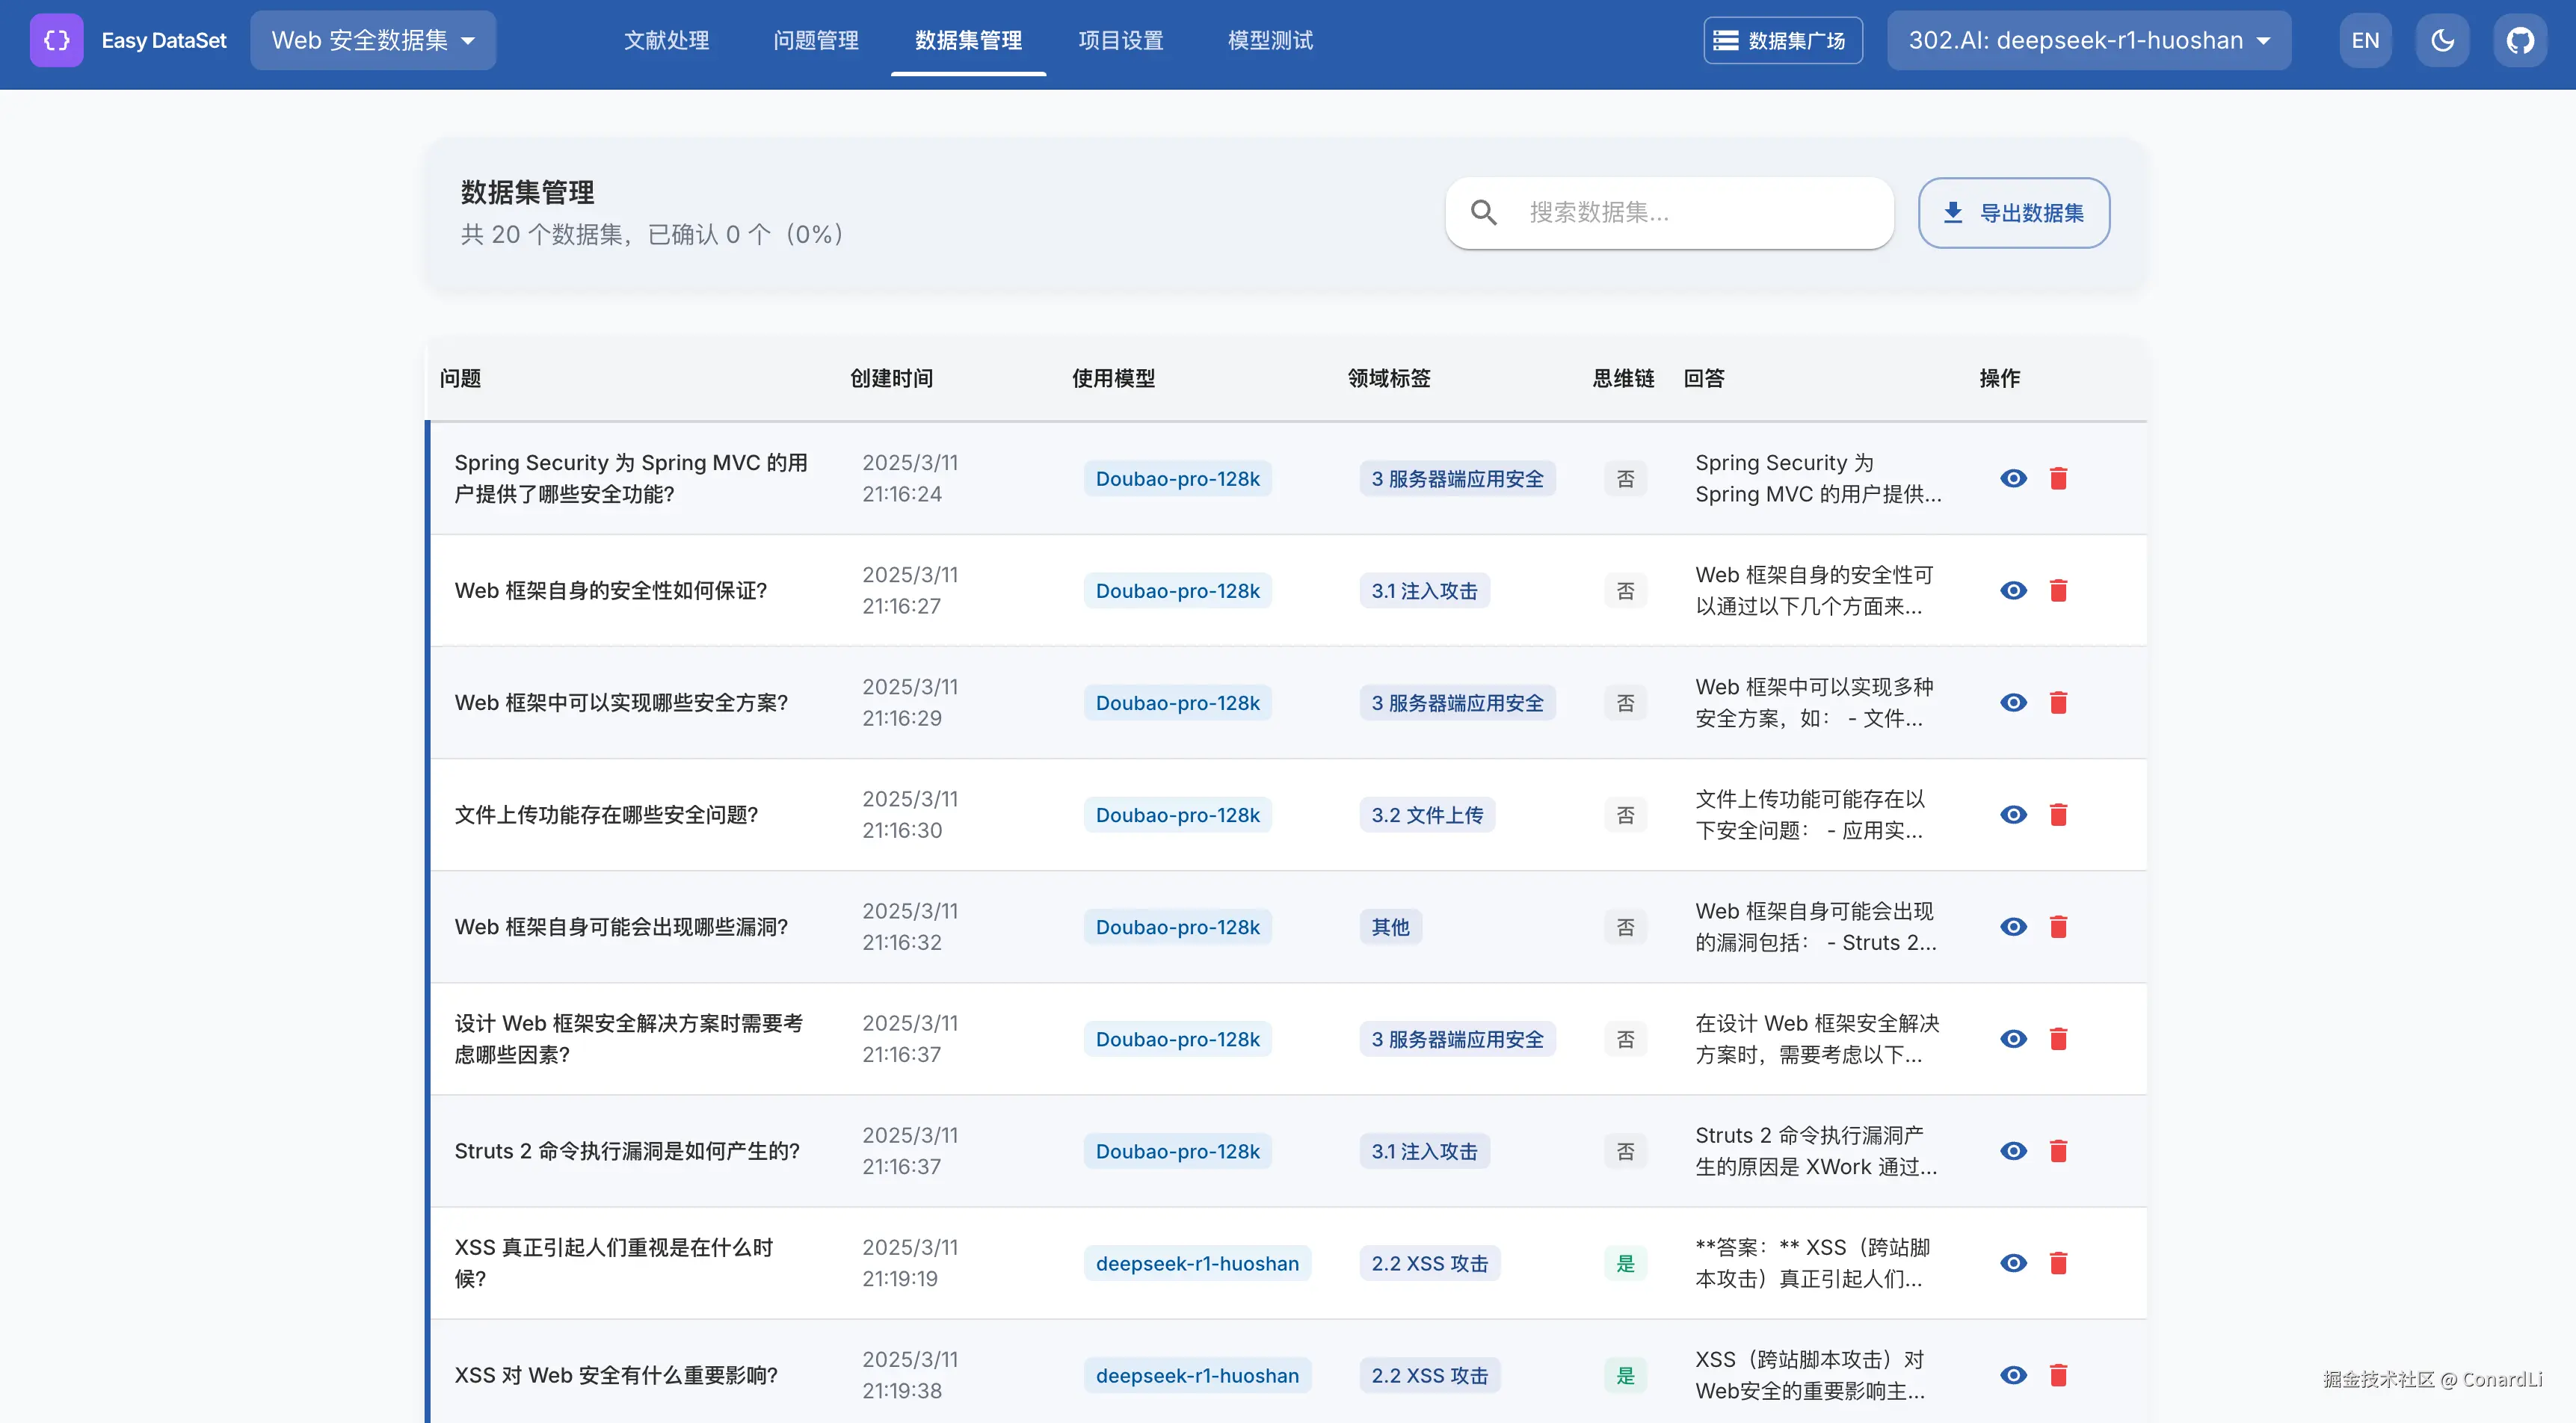Viewport: 2576px width, 1423px height.
Task: Toggle dark mode moon icon
Action: (x=2442, y=41)
